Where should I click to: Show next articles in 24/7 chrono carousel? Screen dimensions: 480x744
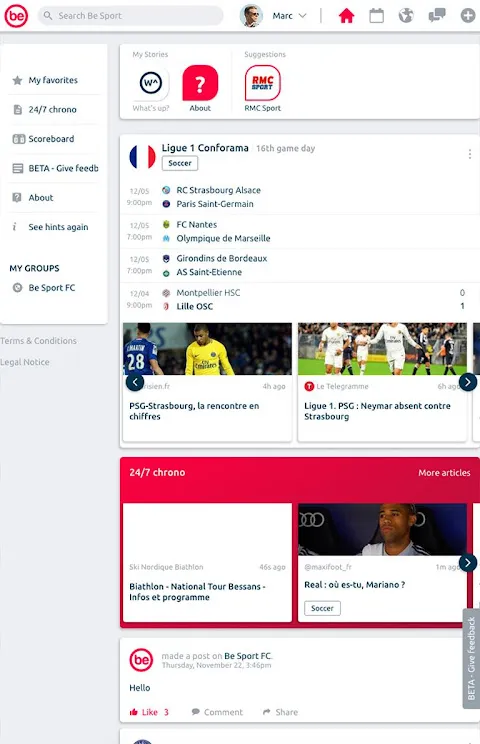click(x=468, y=563)
